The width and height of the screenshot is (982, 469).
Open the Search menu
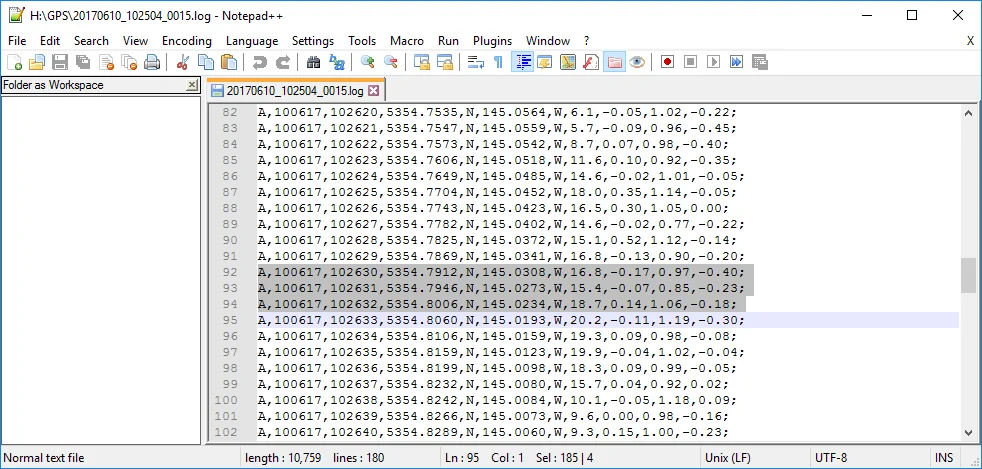91,41
